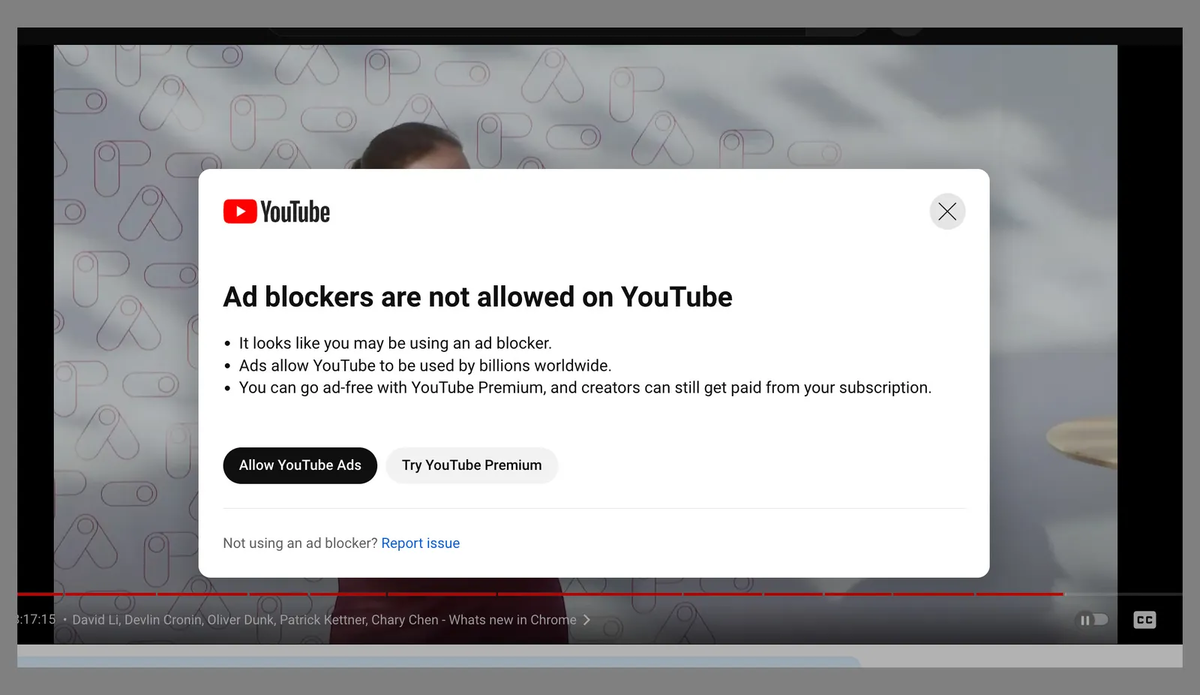Screen dimensions: 1200x695
Task: Toggle the play/pause switch on the player
Action: coord(1092,620)
